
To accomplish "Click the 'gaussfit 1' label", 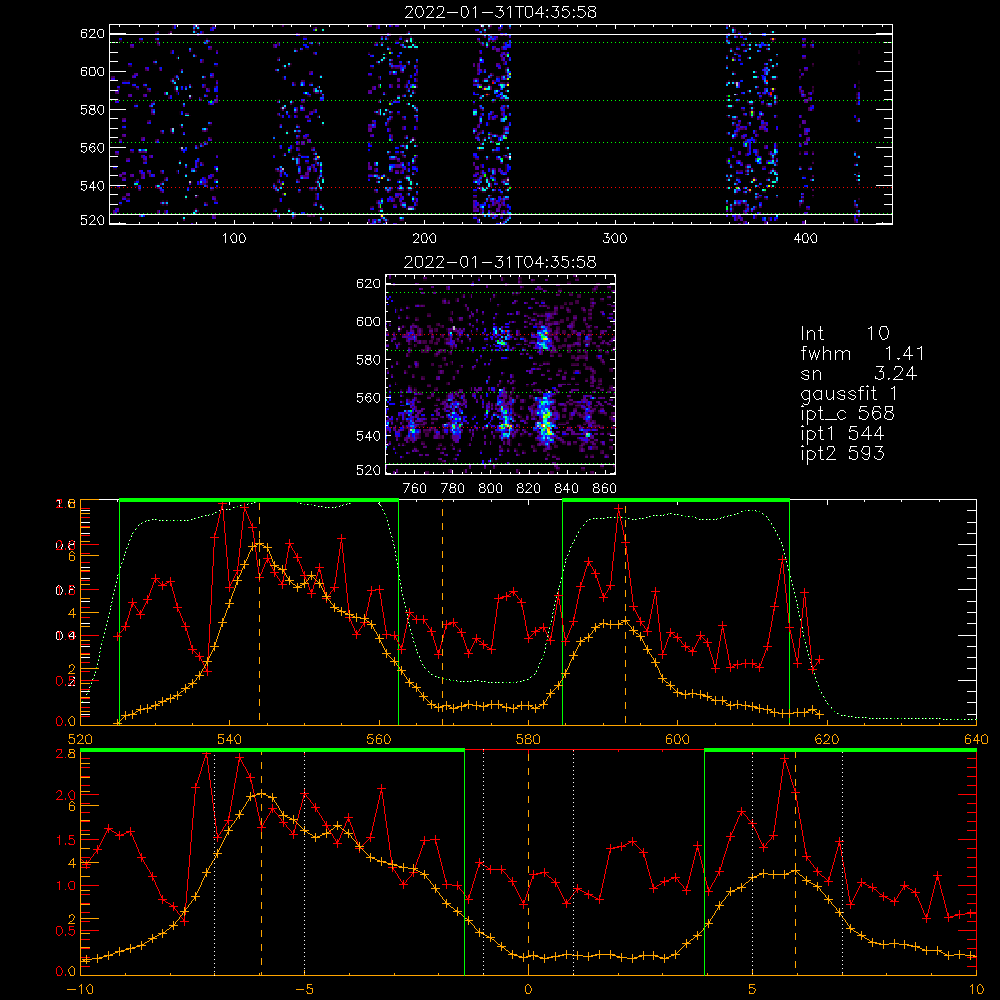I will coord(849,393).
